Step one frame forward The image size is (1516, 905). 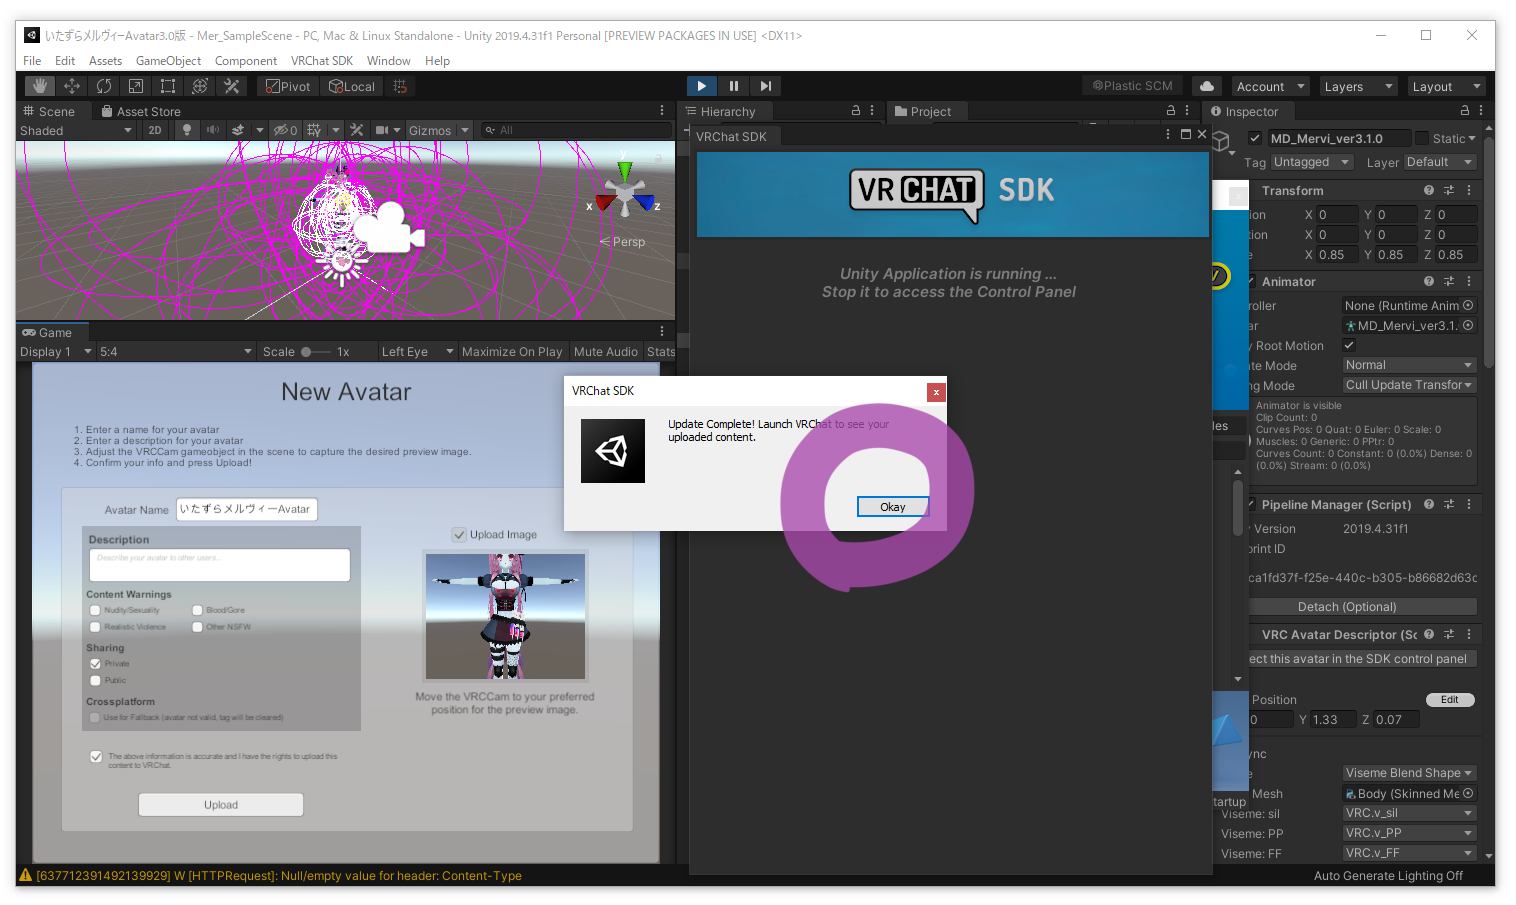[x=766, y=86]
